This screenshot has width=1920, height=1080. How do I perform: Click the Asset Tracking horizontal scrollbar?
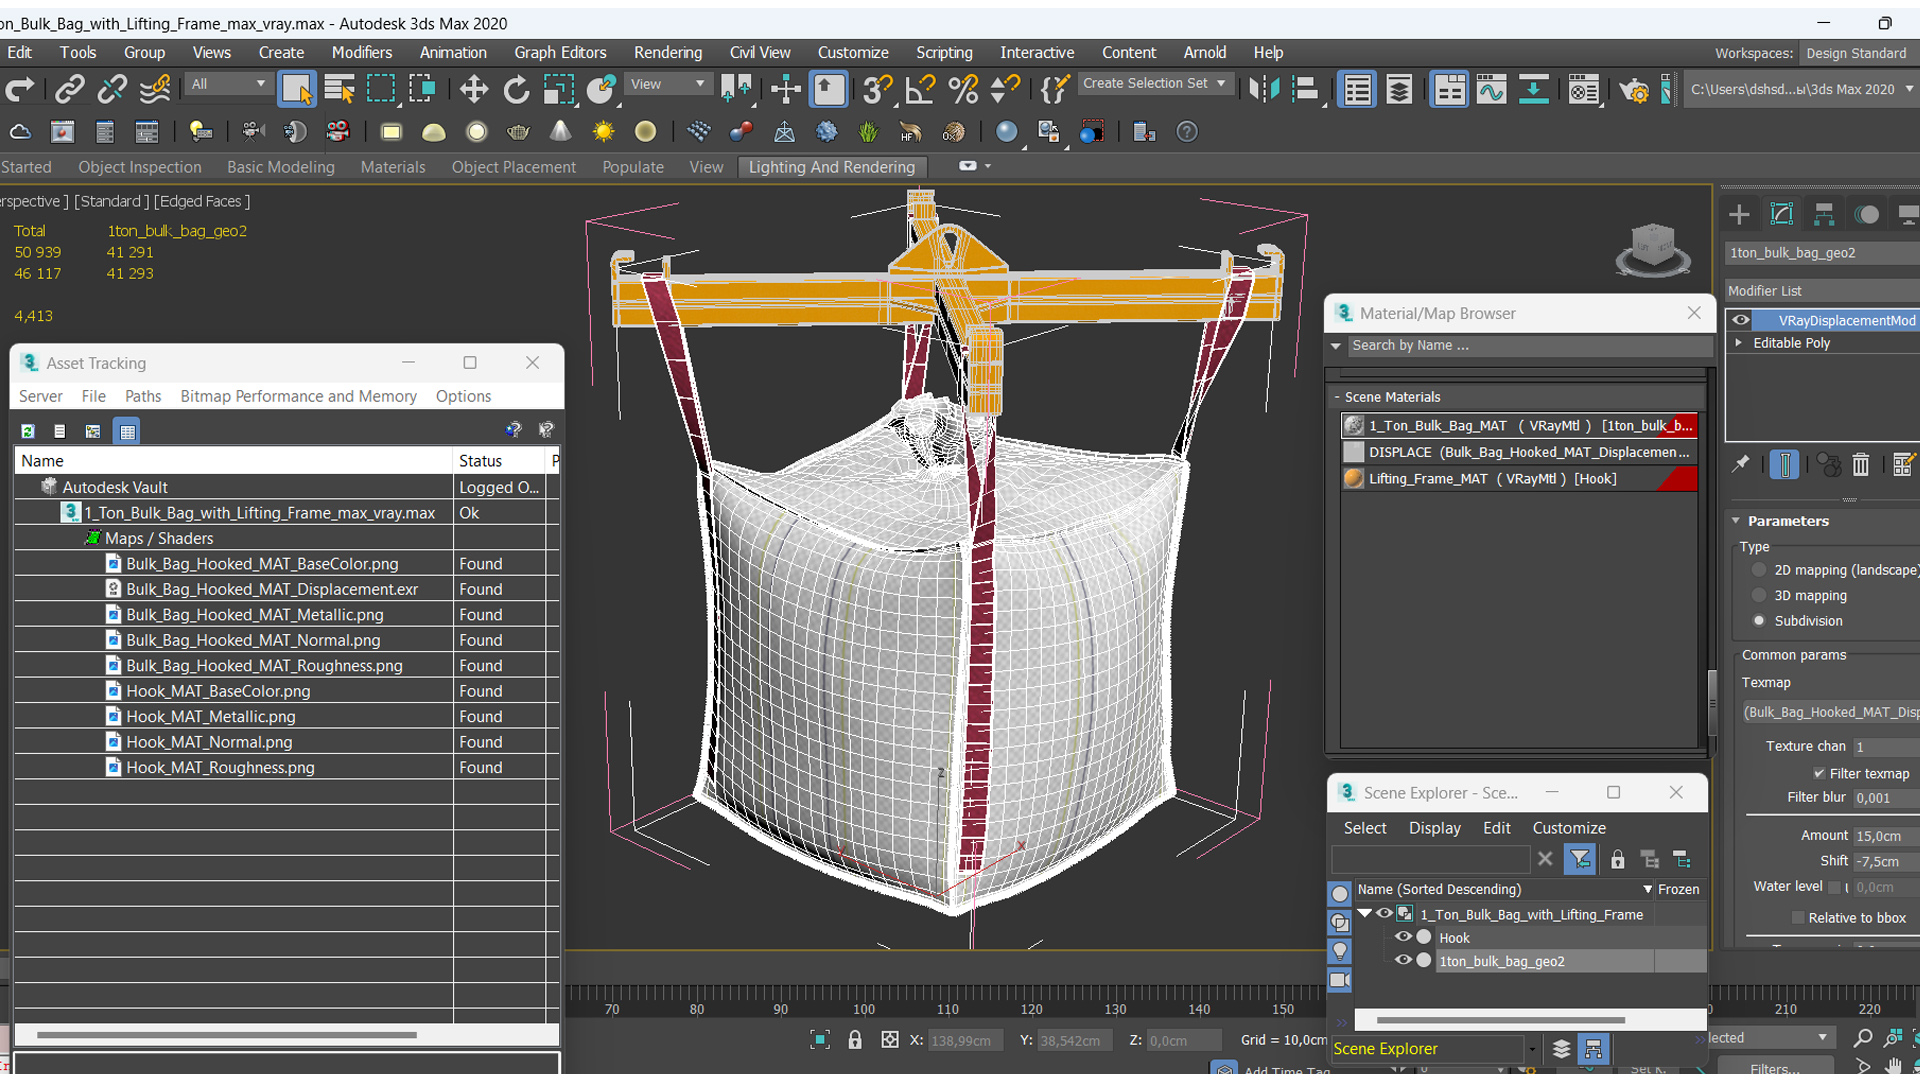227,1035
